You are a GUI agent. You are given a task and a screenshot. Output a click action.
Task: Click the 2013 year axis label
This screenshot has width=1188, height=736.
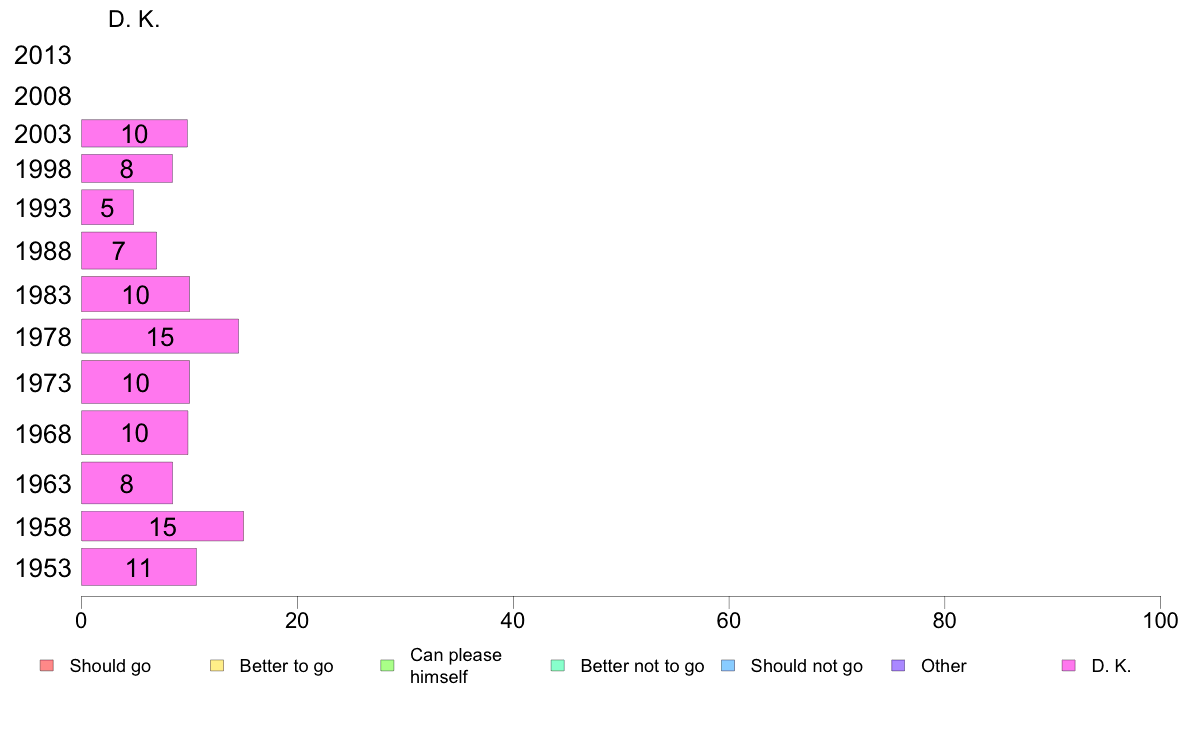pos(42,55)
